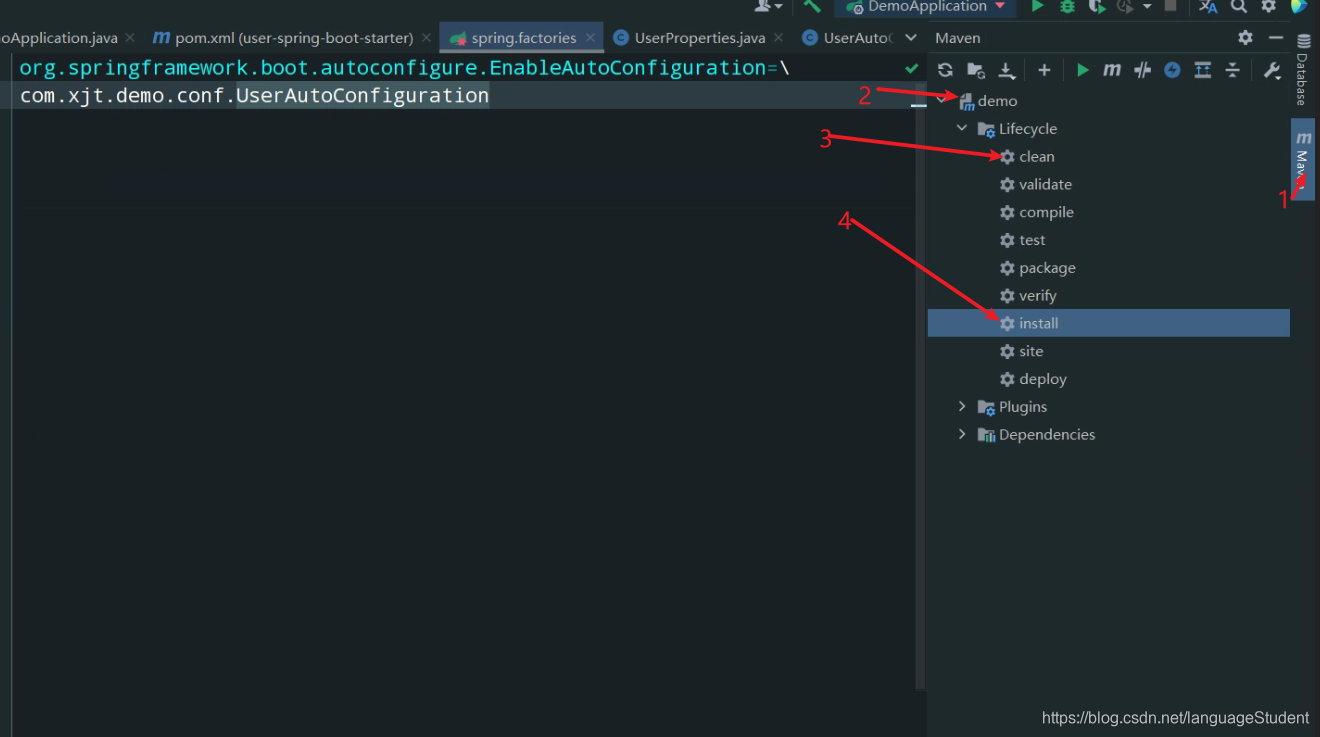Open IDE settings gear in top toolbar
1320x737 pixels.
click(x=1268, y=7)
